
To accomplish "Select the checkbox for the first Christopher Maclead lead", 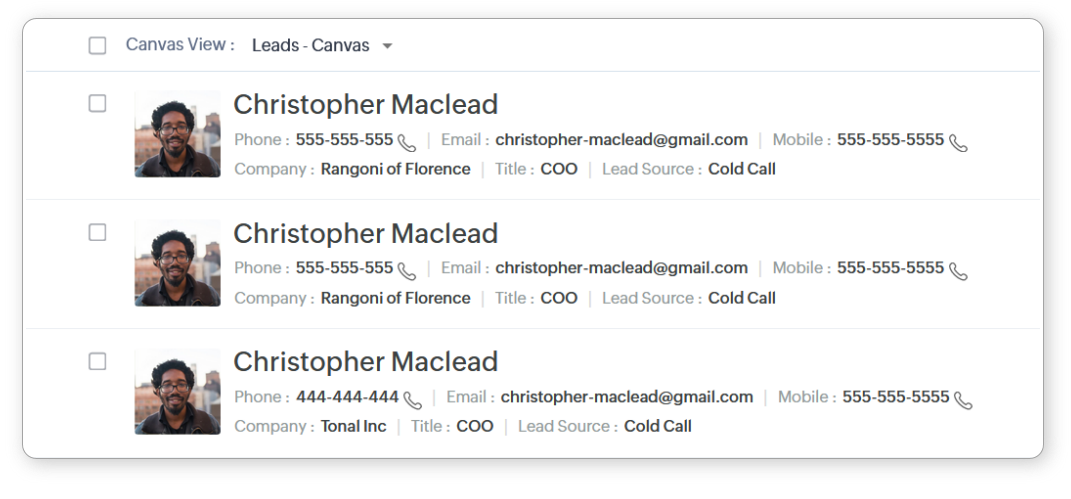I will [97, 104].
